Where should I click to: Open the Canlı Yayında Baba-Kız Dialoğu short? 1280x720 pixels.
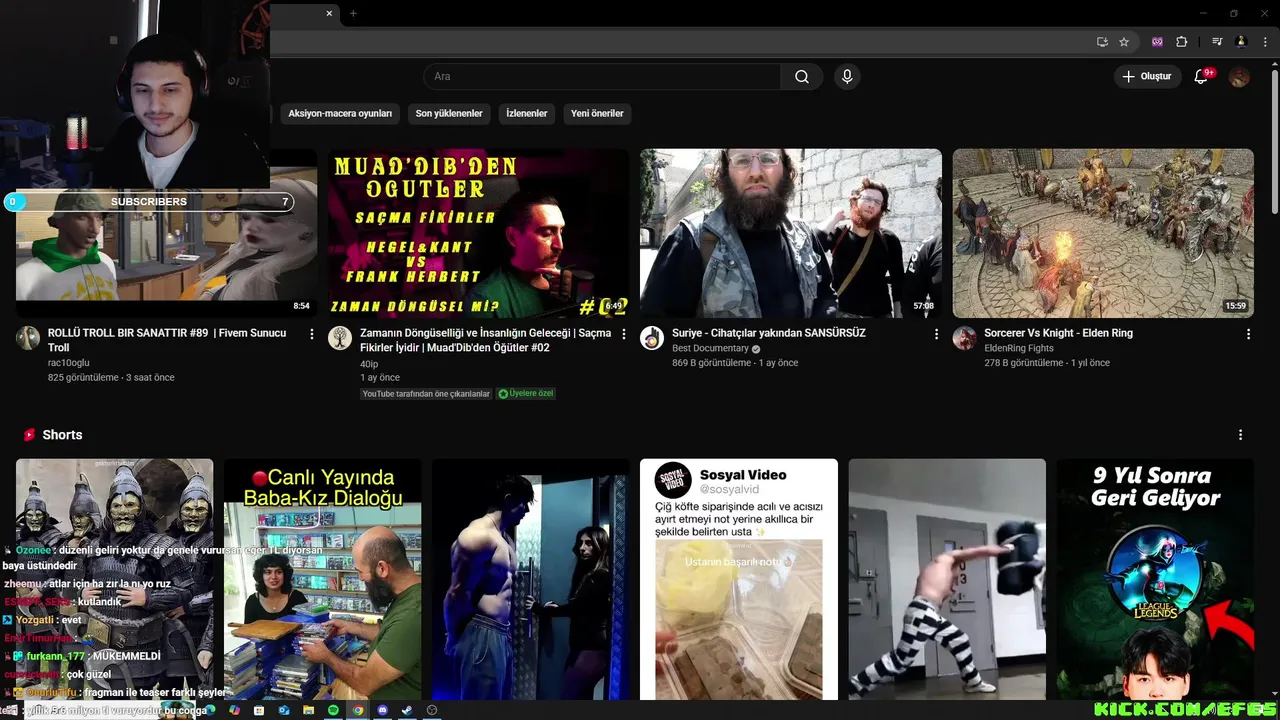click(322, 579)
